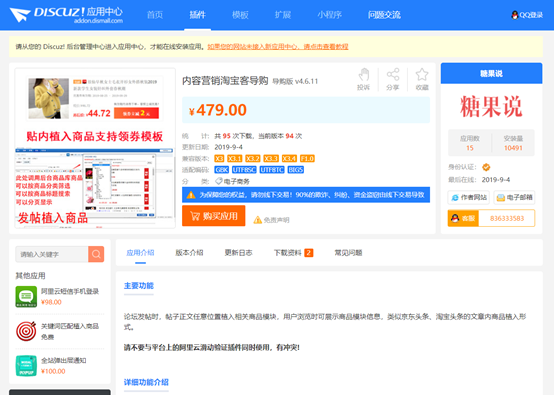Open the 扩展 nav item
555x396 pixels.
pyautogui.click(x=283, y=15)
